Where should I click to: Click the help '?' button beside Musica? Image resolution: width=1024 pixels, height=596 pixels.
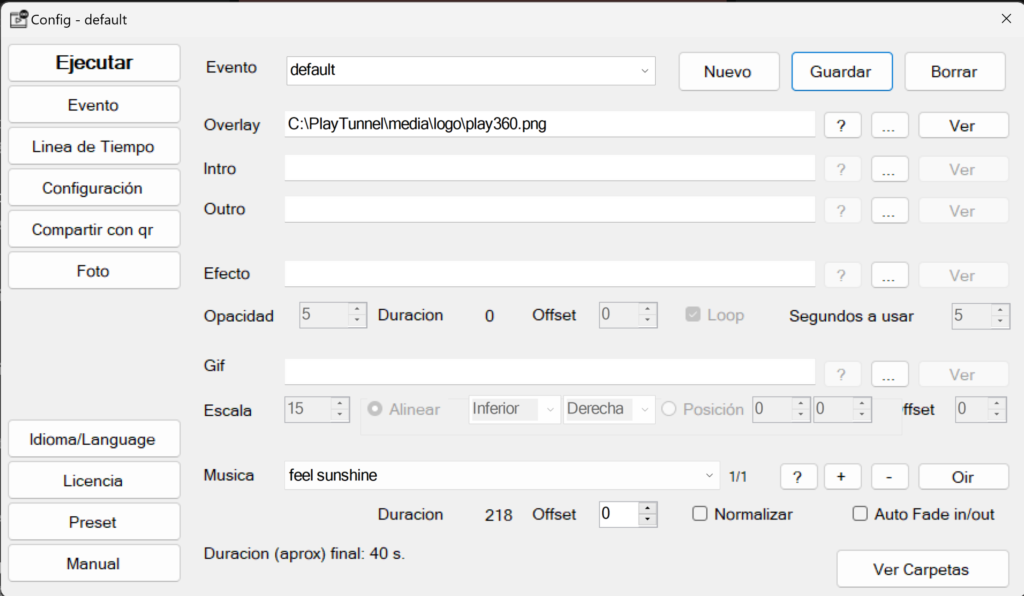(x=798, y=477)
